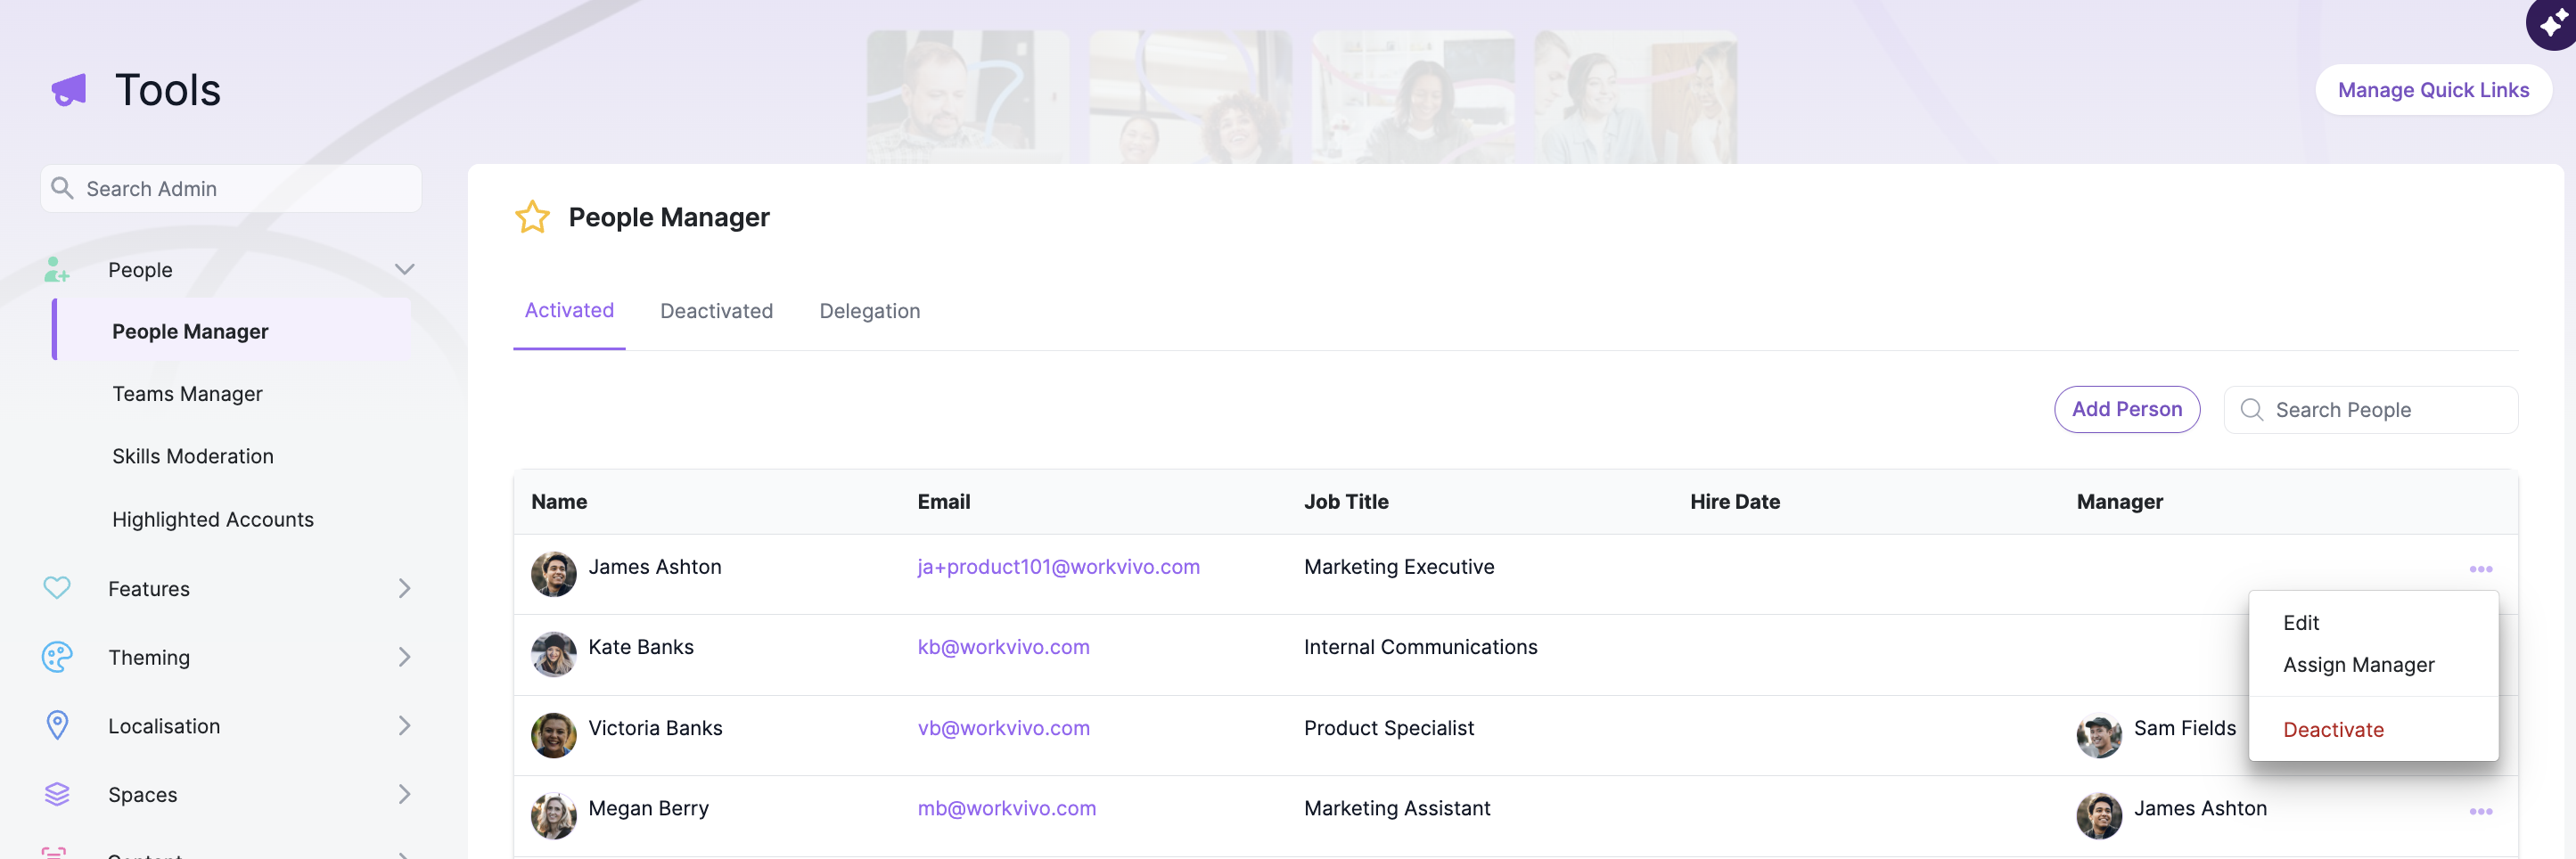Image resolution: width=2576 pixels, height=859 pixels.
Task: Click the Features heart icon
Action: pos(57,588)
